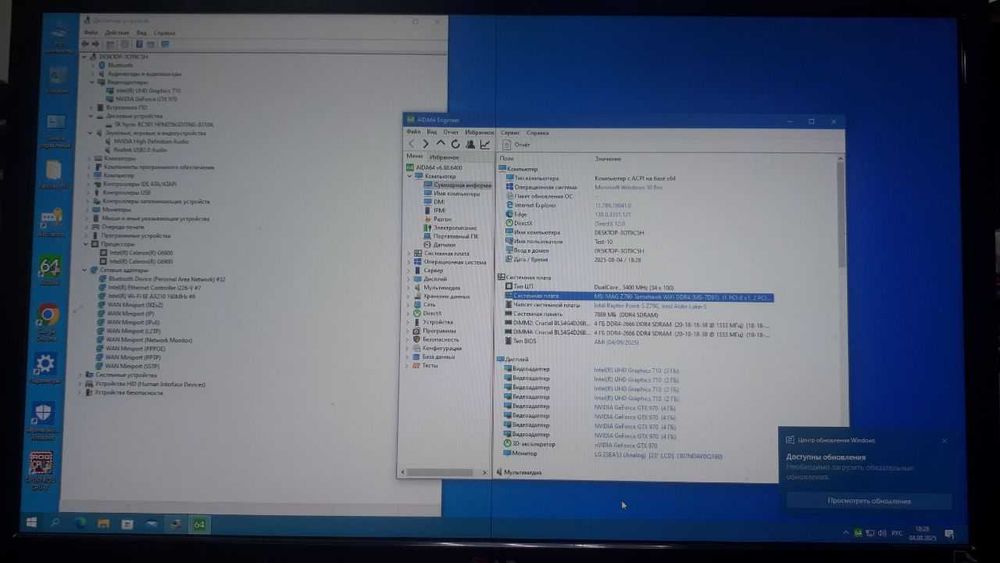Open AIDA64 Справка menu

tap(538, 133)
